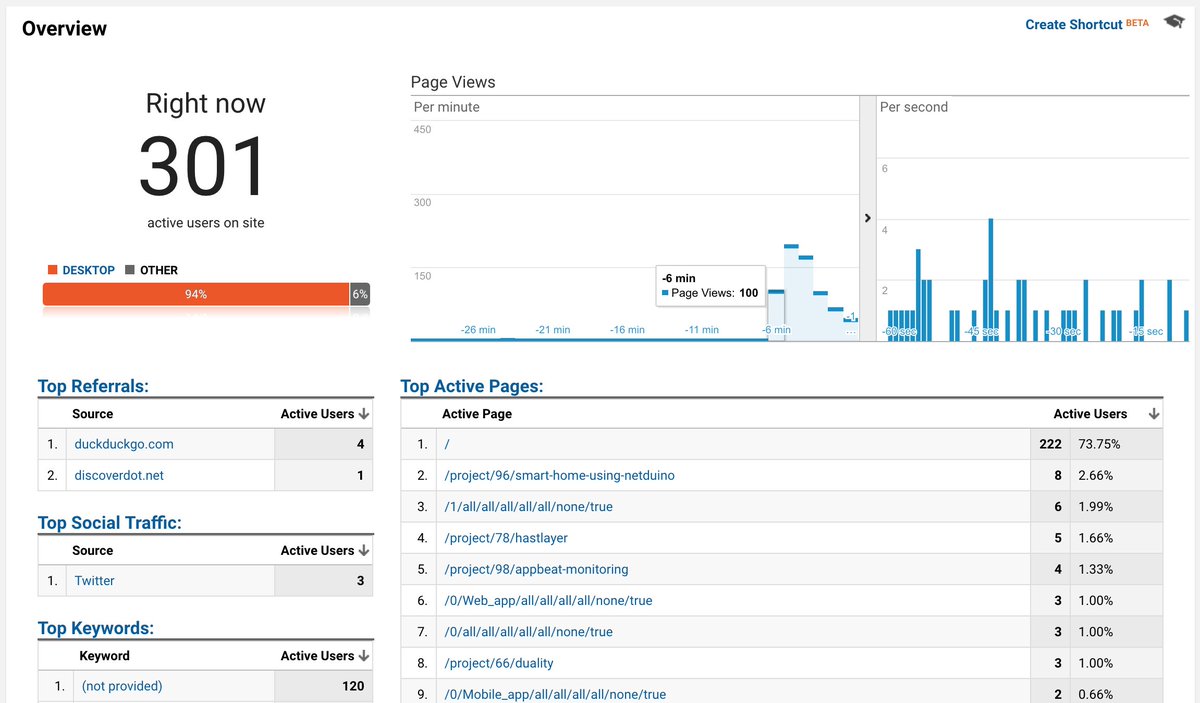Click the Active Page column header
1200x703 pixels.
point(477,414)
